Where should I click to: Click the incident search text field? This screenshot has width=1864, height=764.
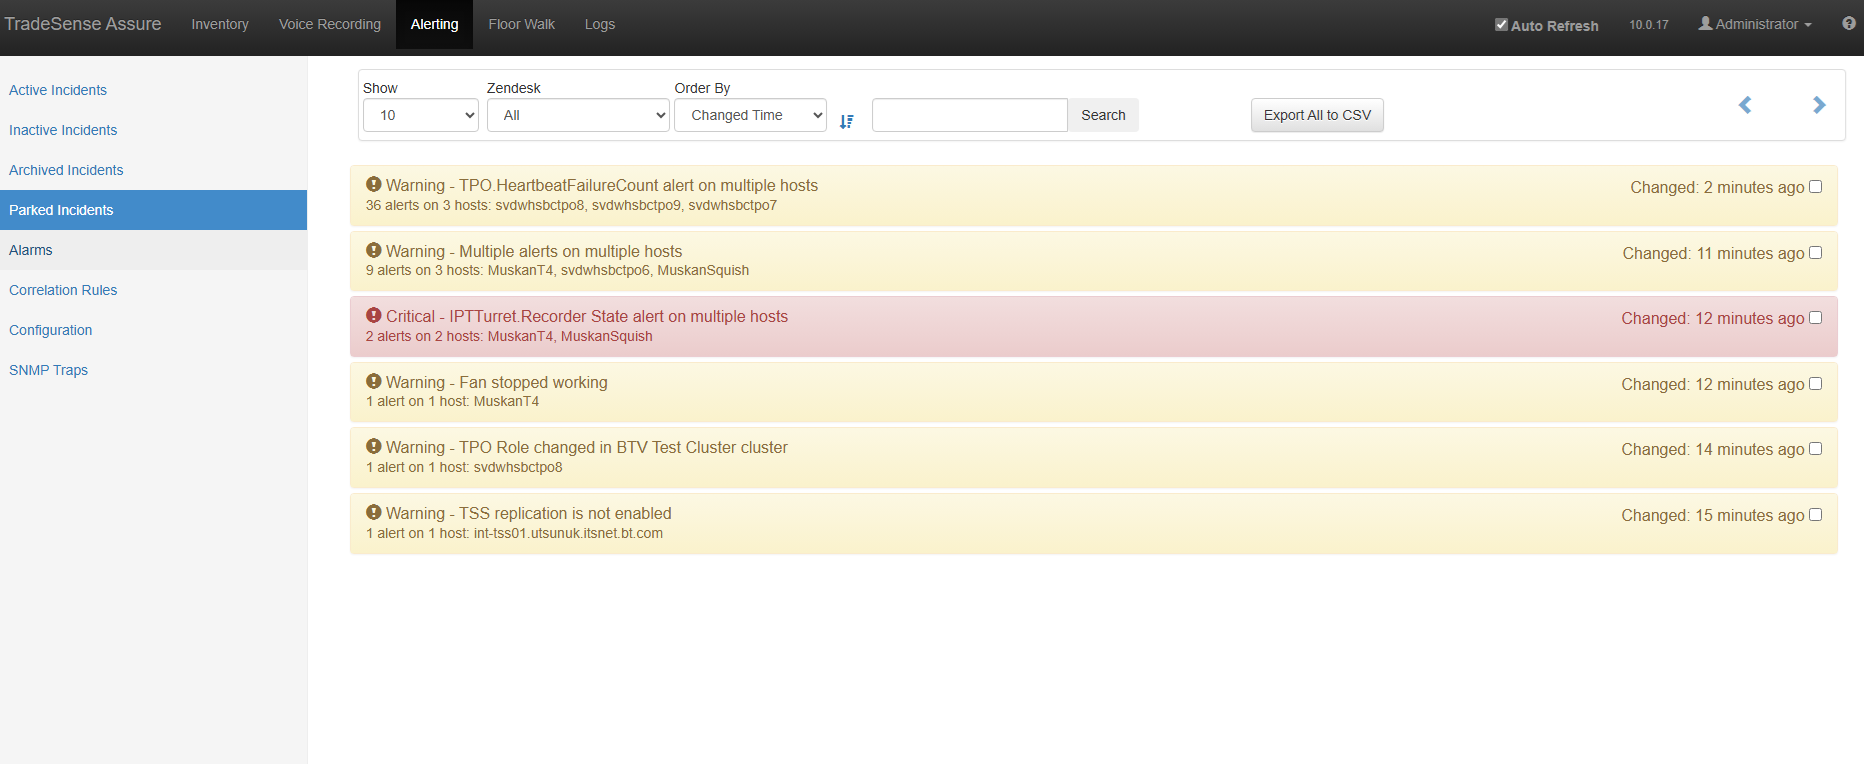(970, 115)
